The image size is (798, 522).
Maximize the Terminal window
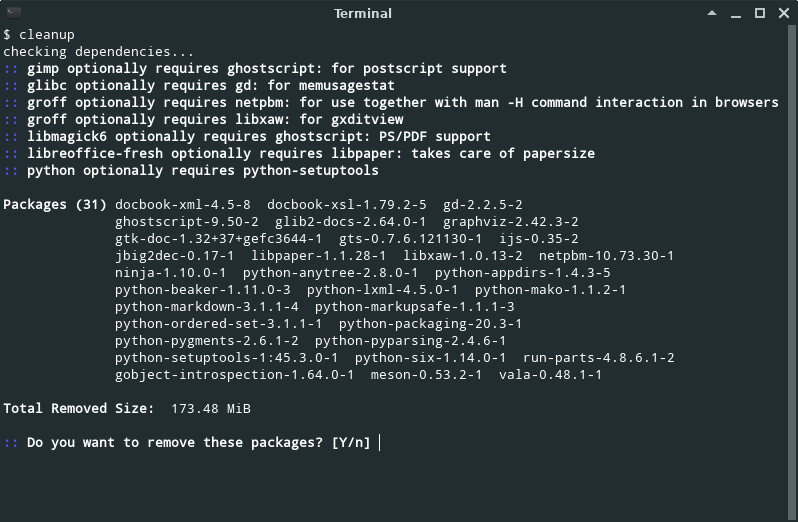[760, 13]
